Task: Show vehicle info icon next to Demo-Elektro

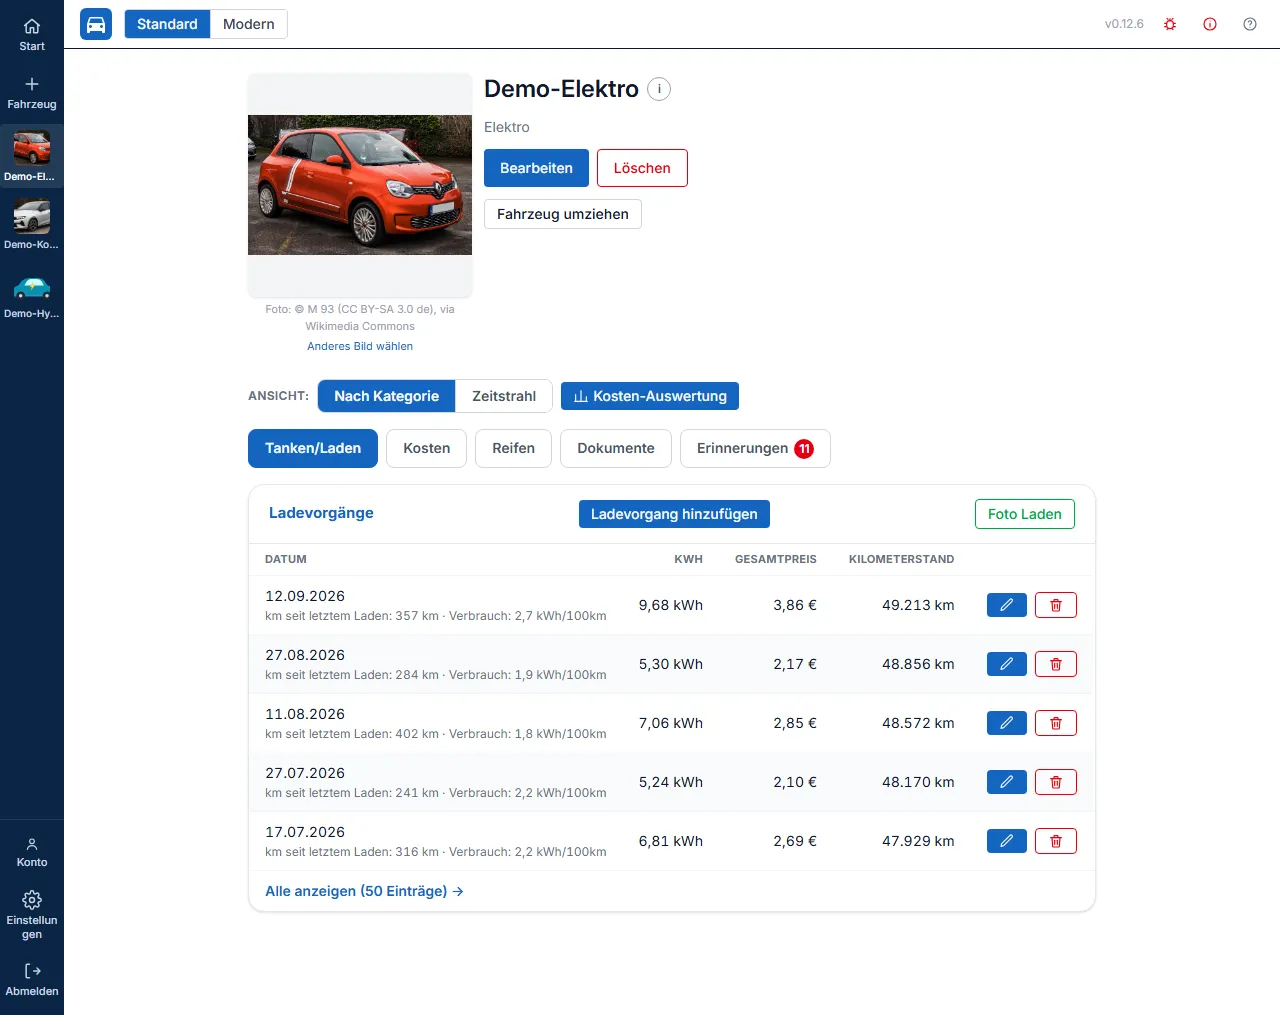Action: click(659, 89)
